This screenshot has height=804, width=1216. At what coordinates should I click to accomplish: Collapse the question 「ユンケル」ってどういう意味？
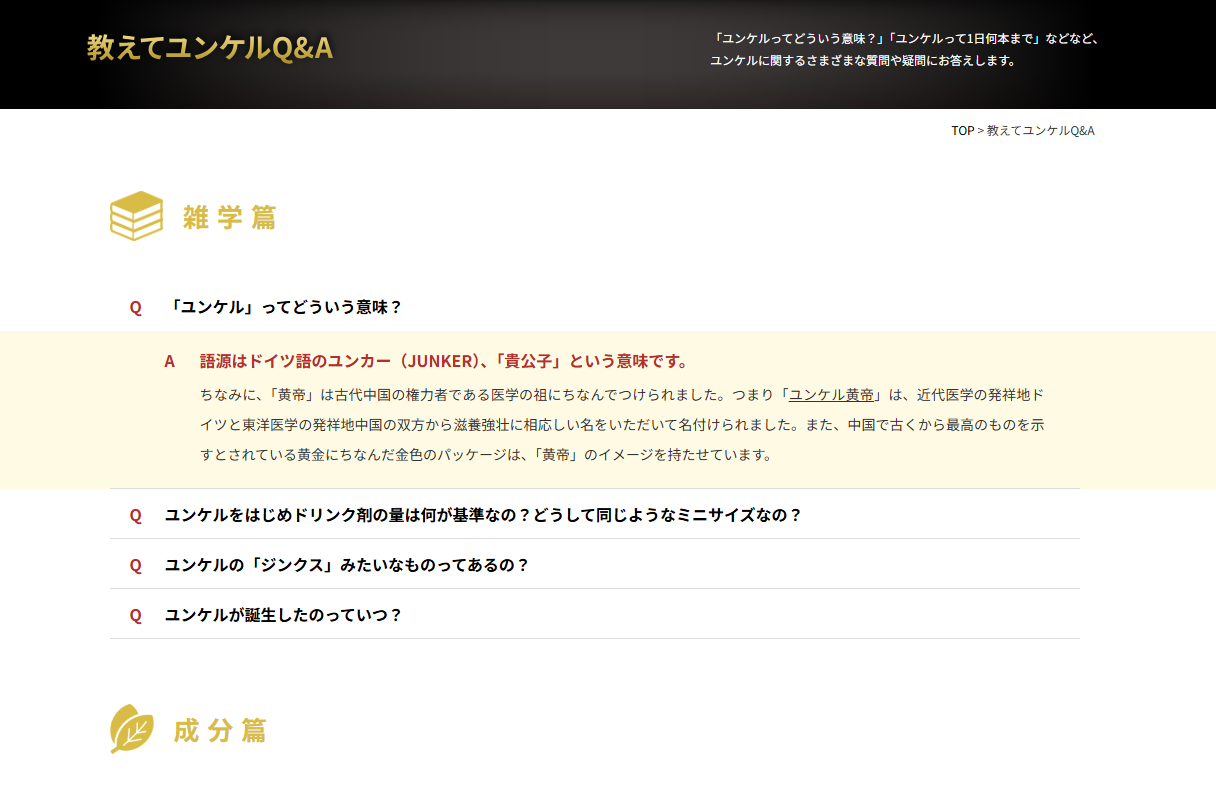(x=595, y=307)
